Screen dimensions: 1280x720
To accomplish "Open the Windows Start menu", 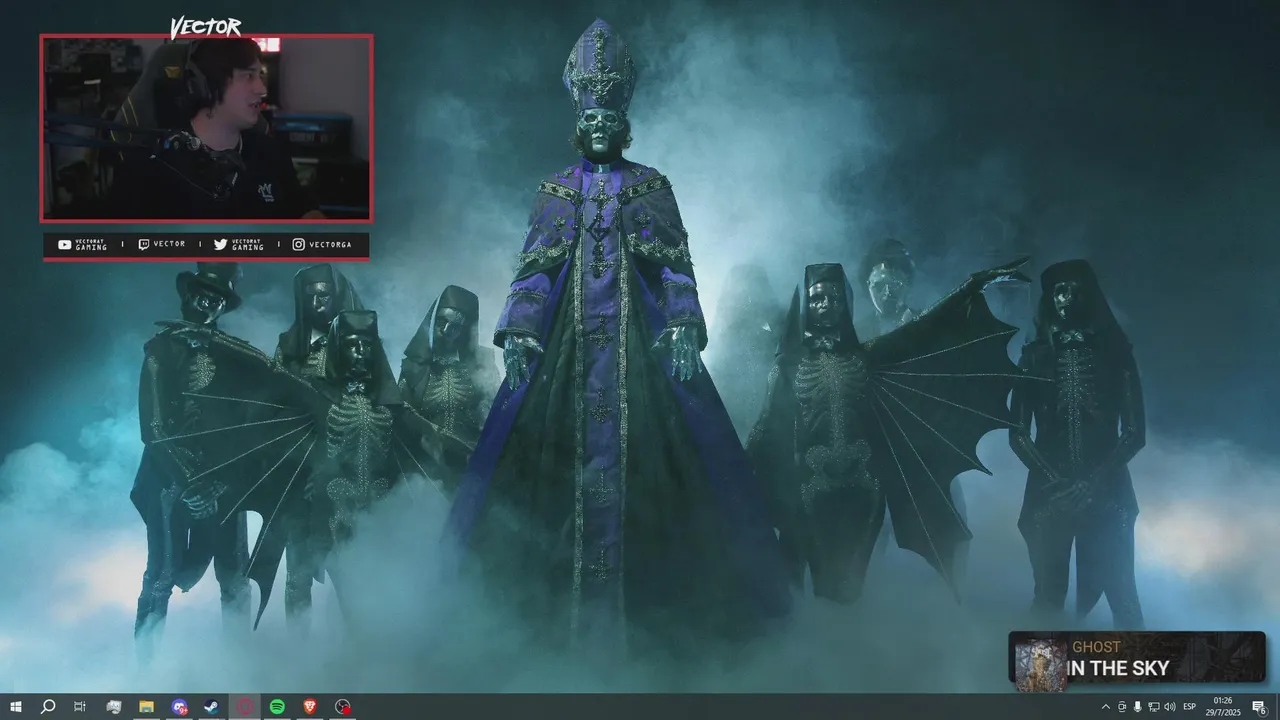I will pos(16,707).
